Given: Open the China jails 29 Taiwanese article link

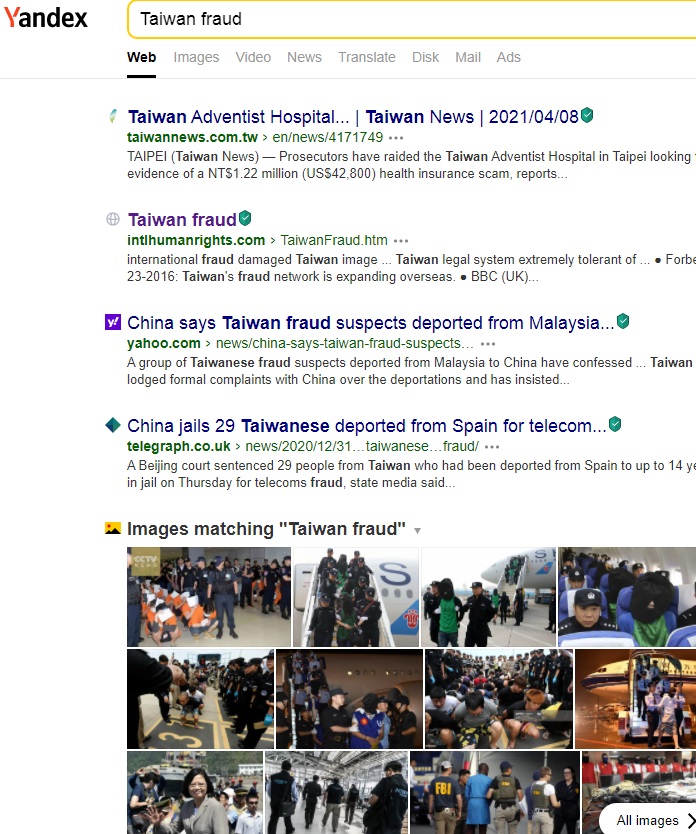Looking at the screenshot, I should coord(366,425).
